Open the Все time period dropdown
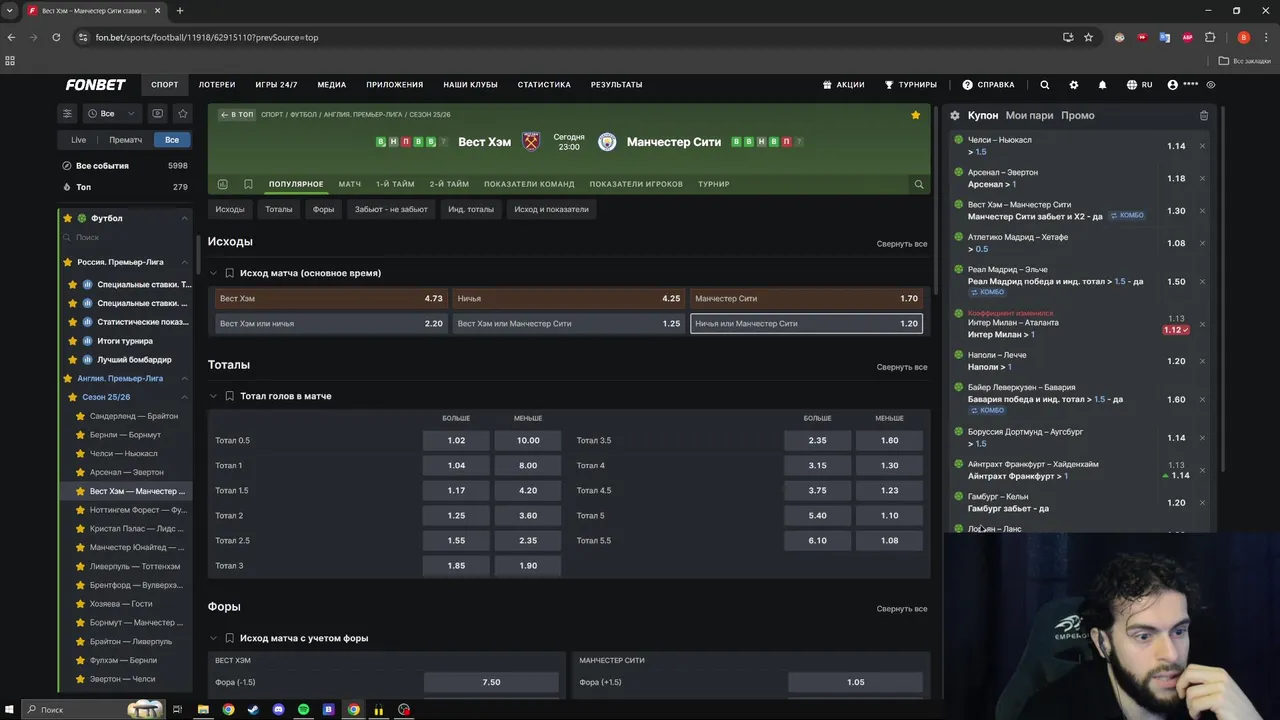Viewport: 1280px width, 720px height. click(x=113, y=113)
